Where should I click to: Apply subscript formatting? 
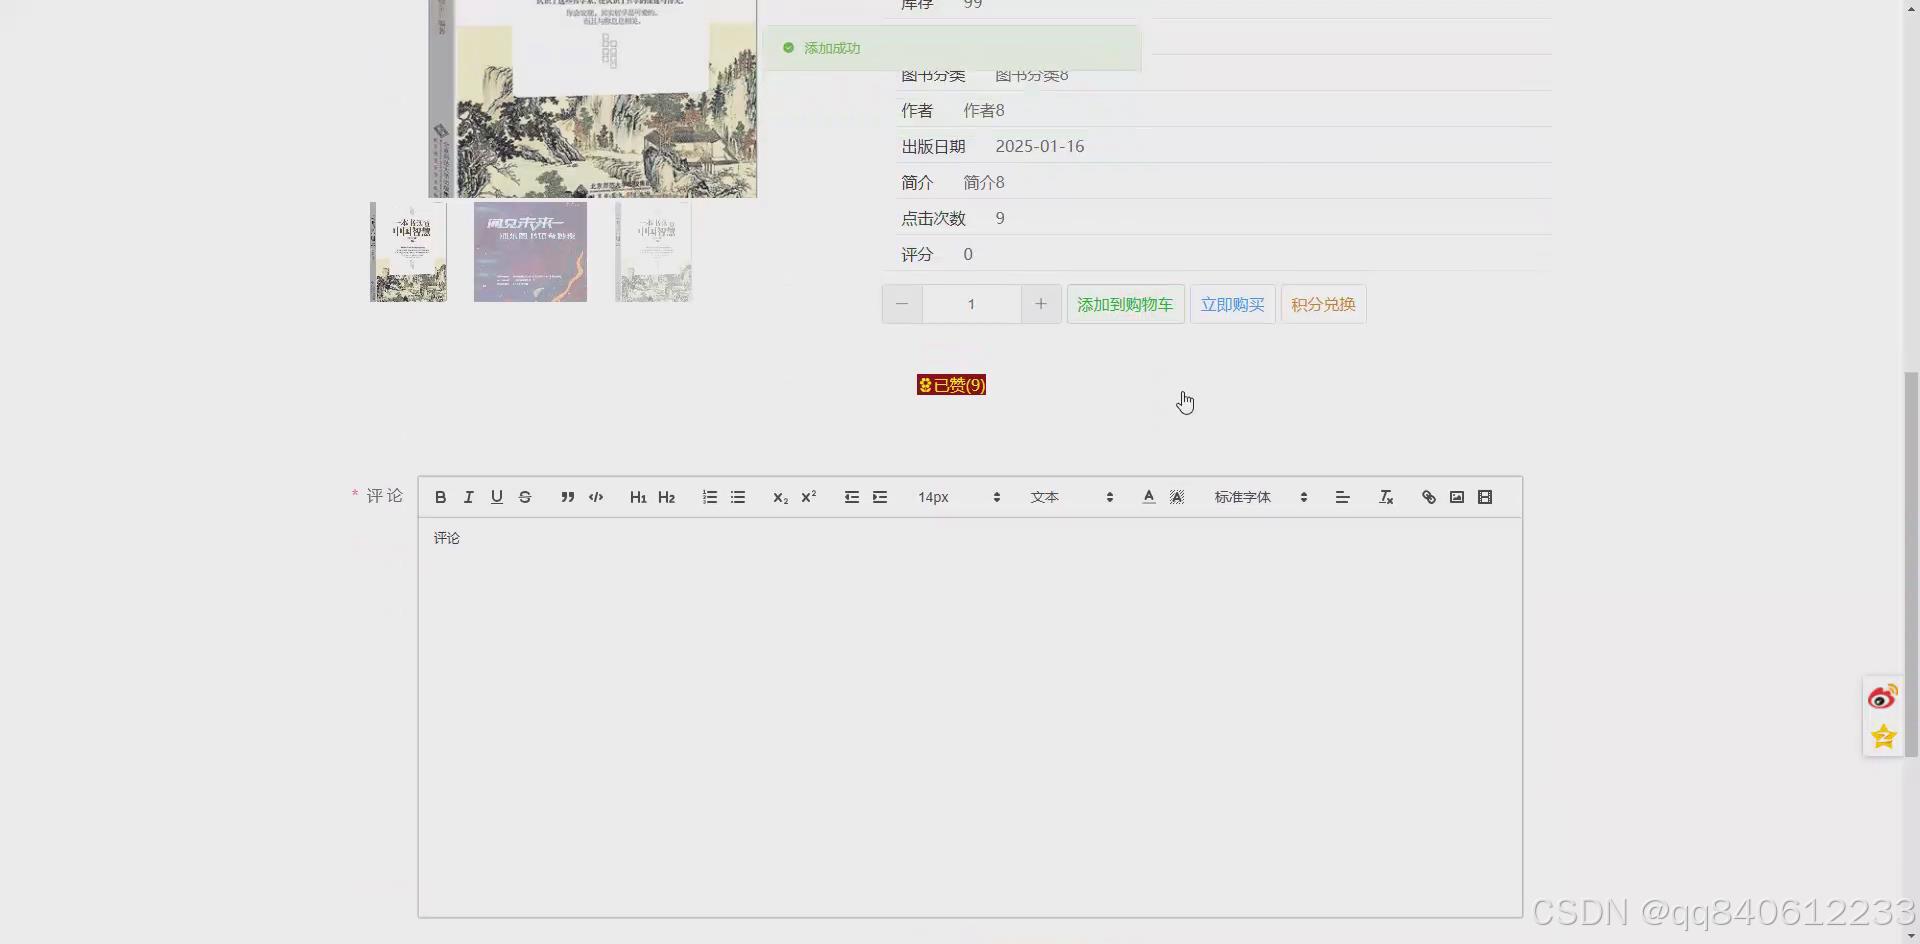pos(780,497)
